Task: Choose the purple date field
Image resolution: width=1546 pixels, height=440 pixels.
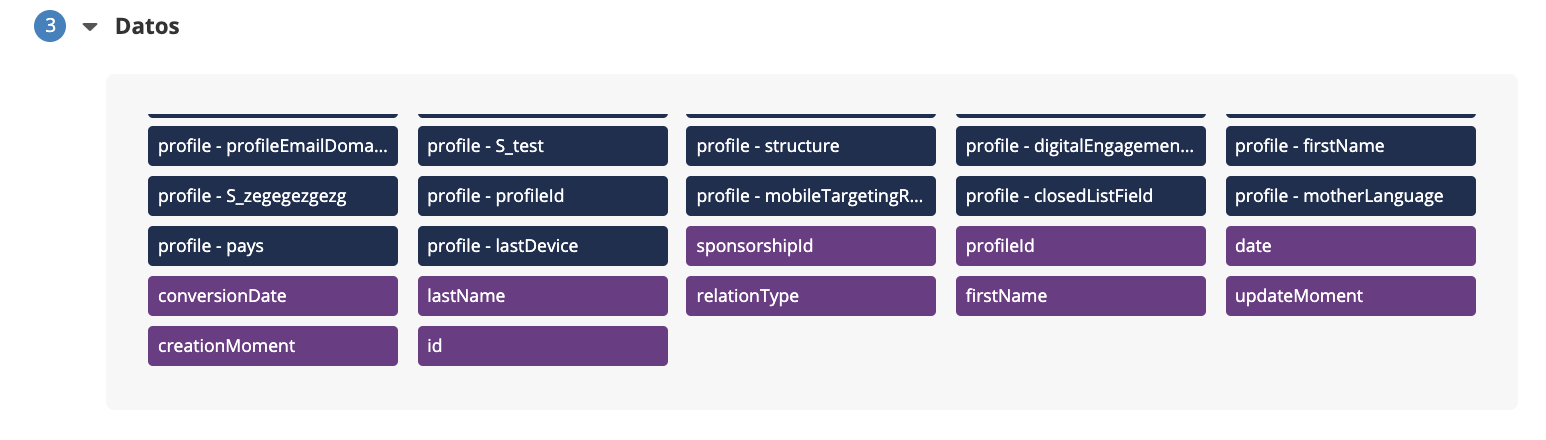Action: click(x=1350, y=246)
